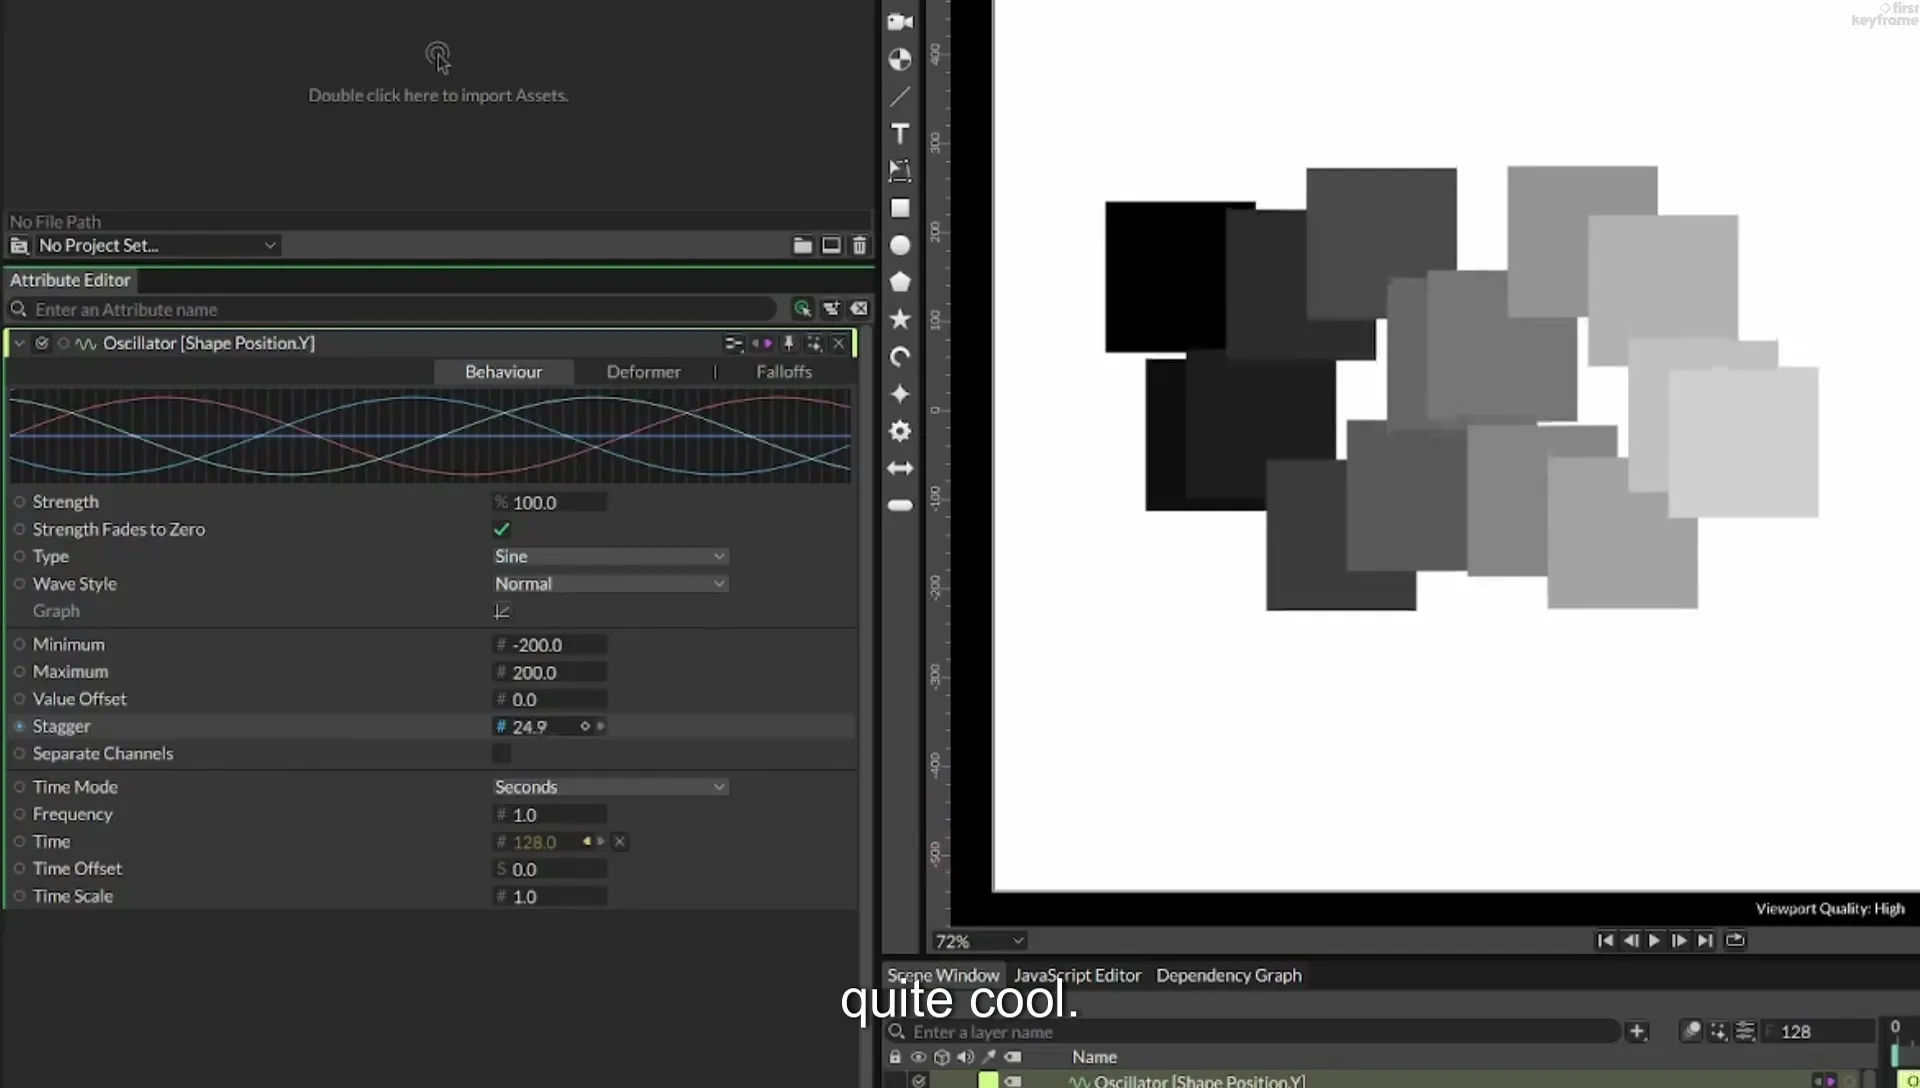This screenshot has height=1088, width=1920.
Task: Uncheck Strength Fades to Zero
Action: tap(502, 529)
